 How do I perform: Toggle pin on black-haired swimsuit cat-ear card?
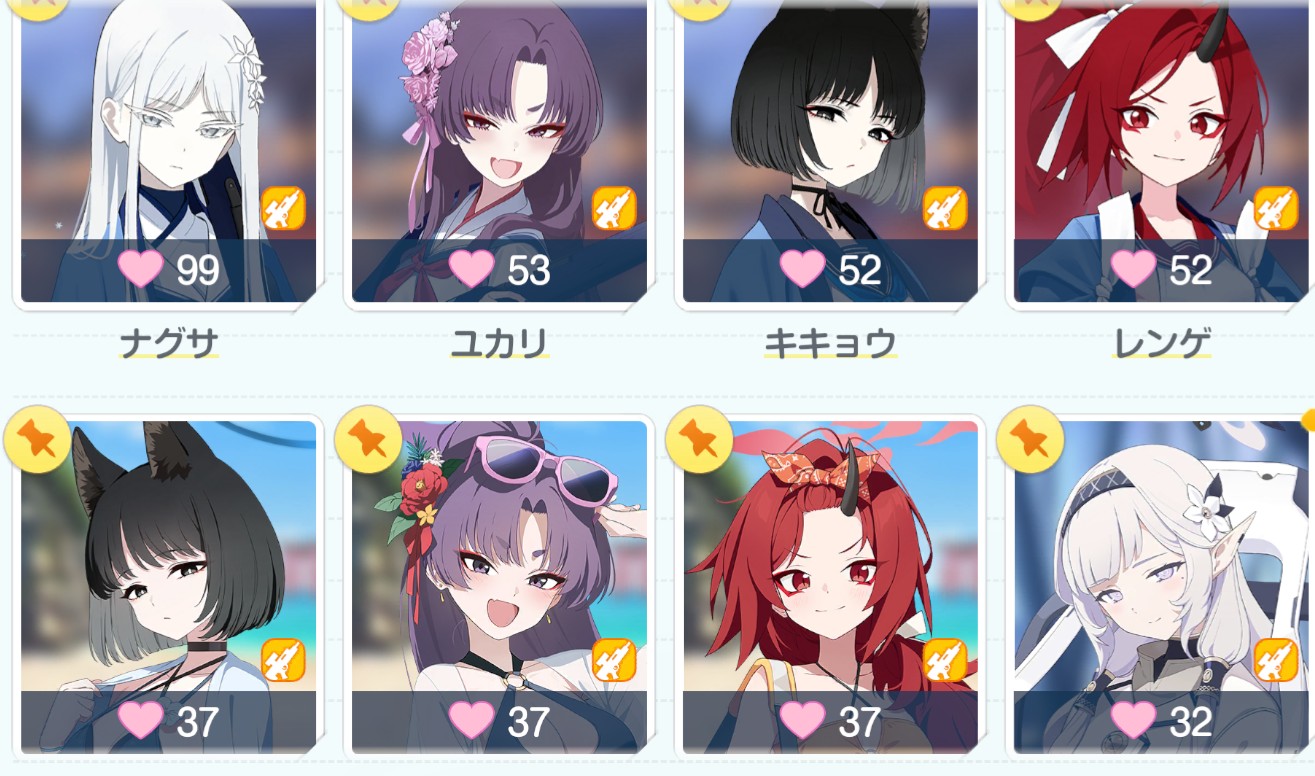coord(37,439)
